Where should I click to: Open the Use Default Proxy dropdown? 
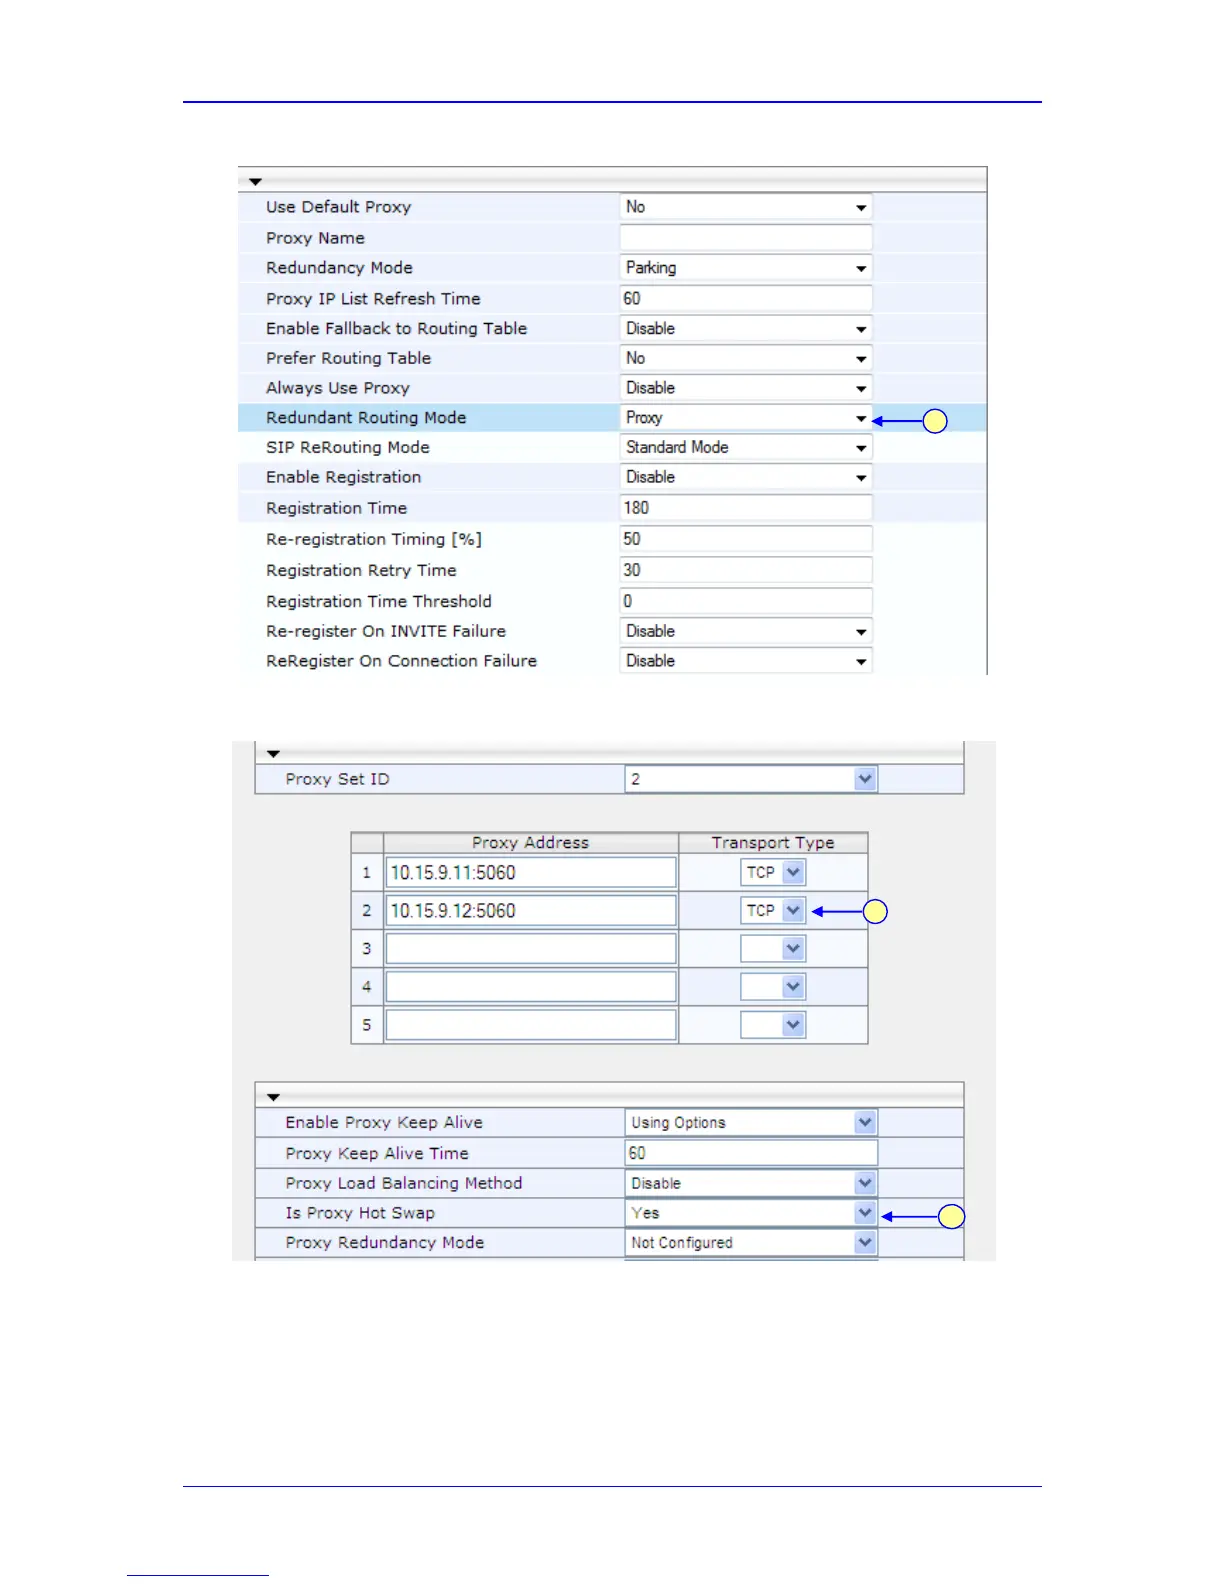pyautogui.click(x=746, y=207)
